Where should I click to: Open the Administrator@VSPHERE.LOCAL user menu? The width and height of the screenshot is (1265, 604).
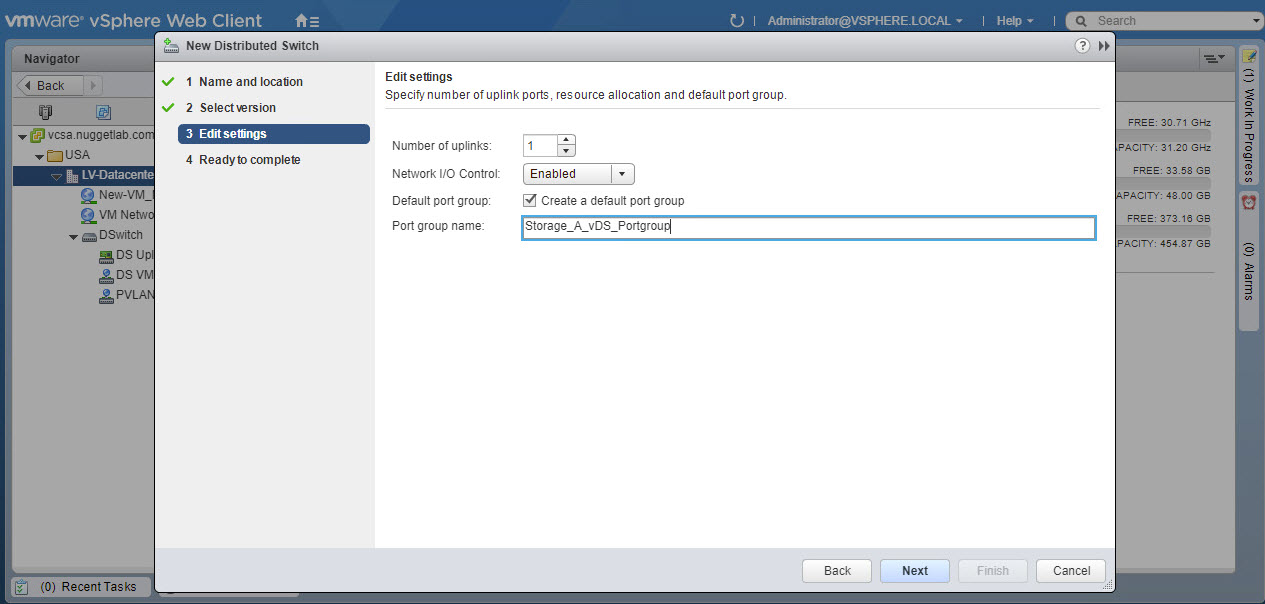[865, 21]
